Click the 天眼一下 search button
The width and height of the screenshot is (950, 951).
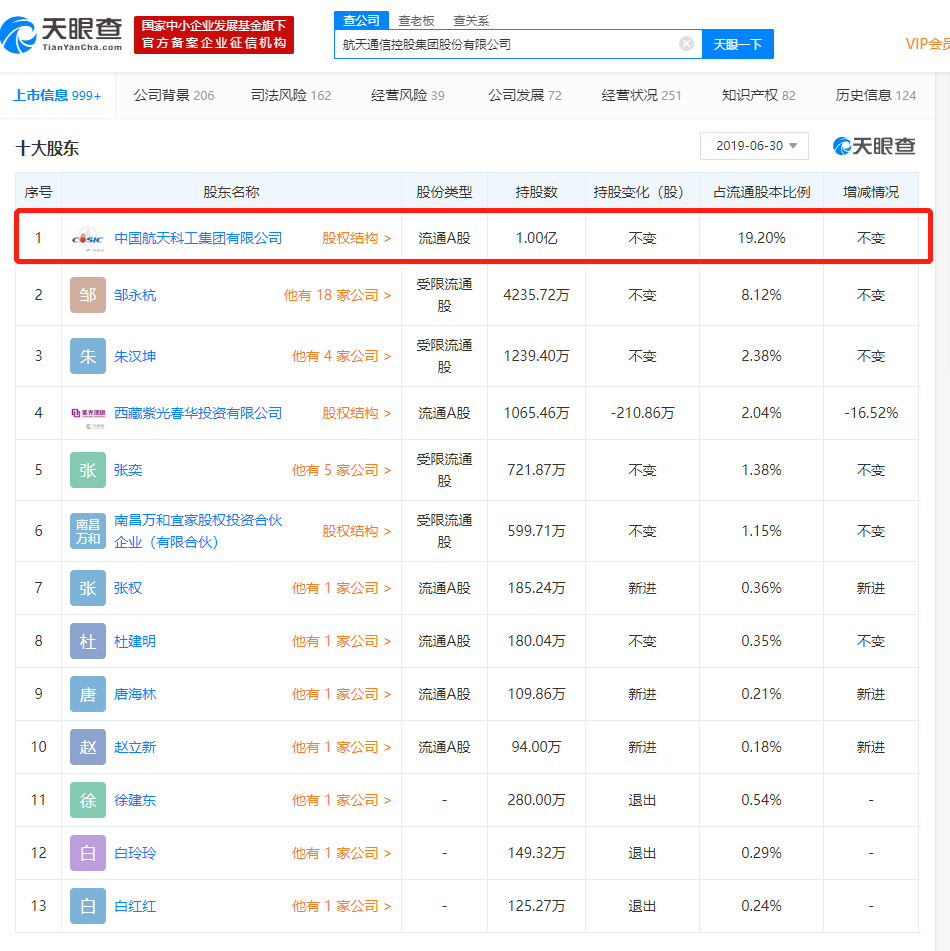point(738,44)
